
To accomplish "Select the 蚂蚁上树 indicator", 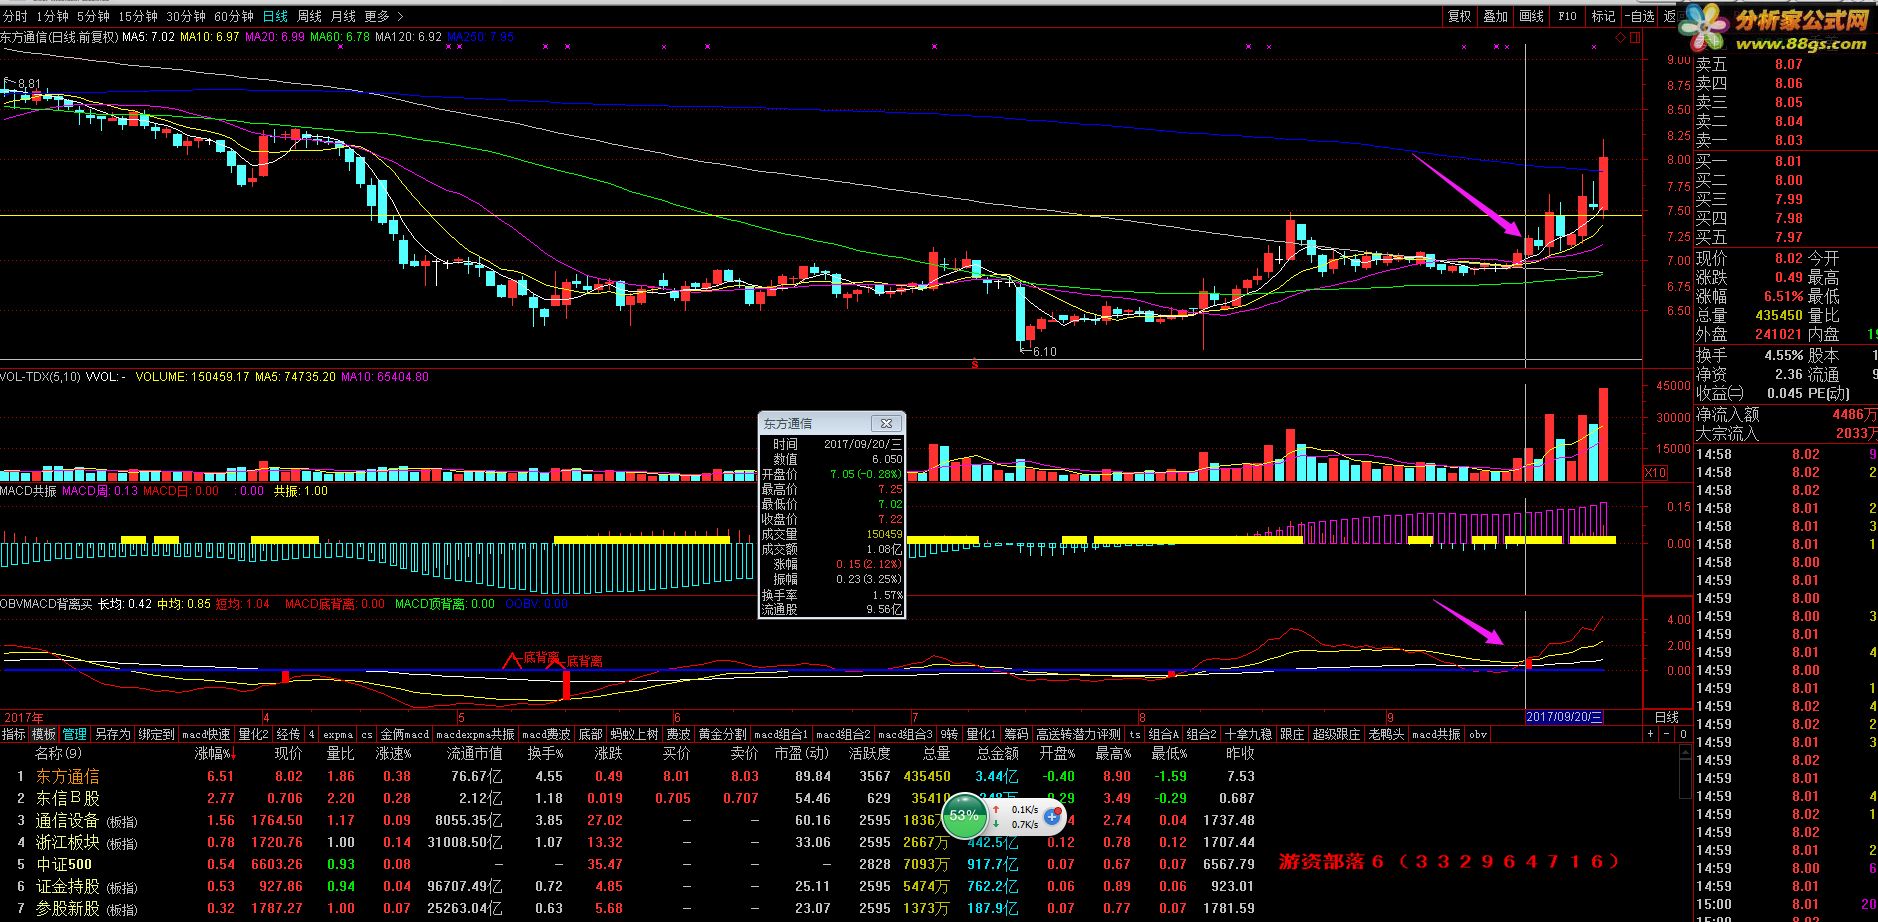I will coord(634,734).
